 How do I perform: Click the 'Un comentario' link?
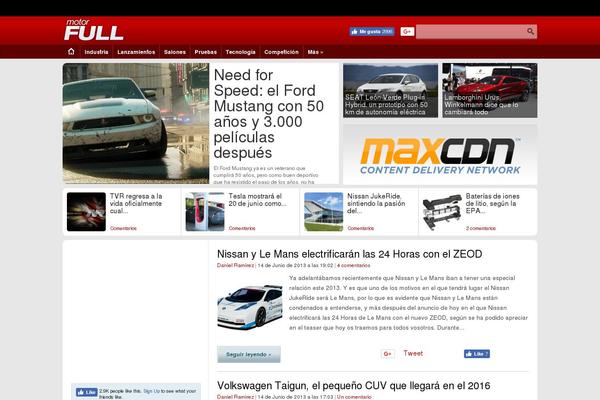354,397
